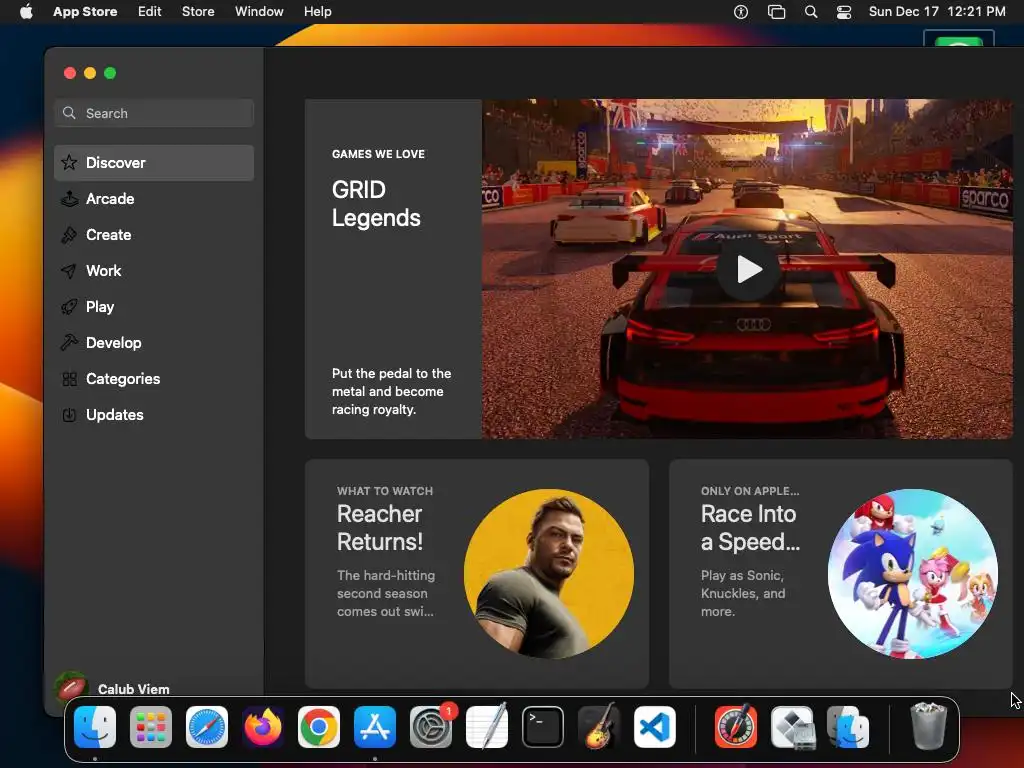Open Finder from the Dock
The height and width of the screenshot is (768, 1024).
[x=95, y=727]
